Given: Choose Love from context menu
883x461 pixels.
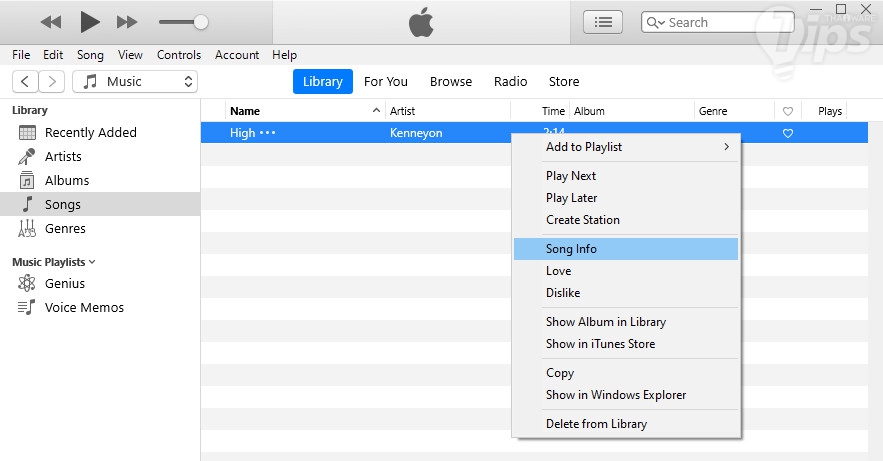Looking at the screenshot, I should click(x=626, y=271).
